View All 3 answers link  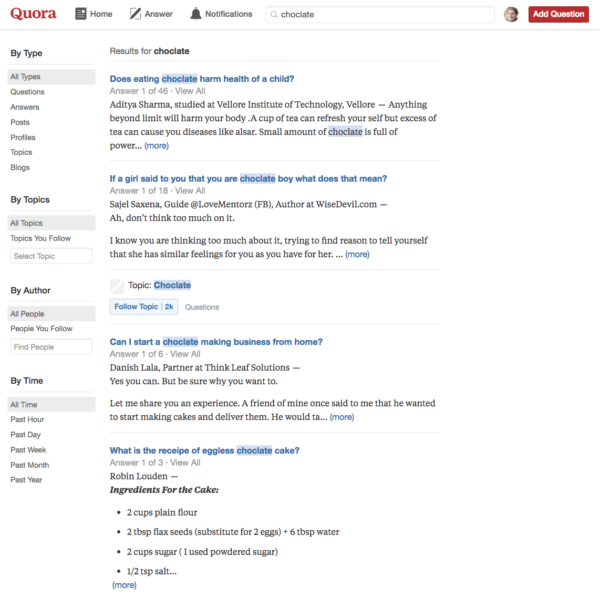tap(185, 463)
